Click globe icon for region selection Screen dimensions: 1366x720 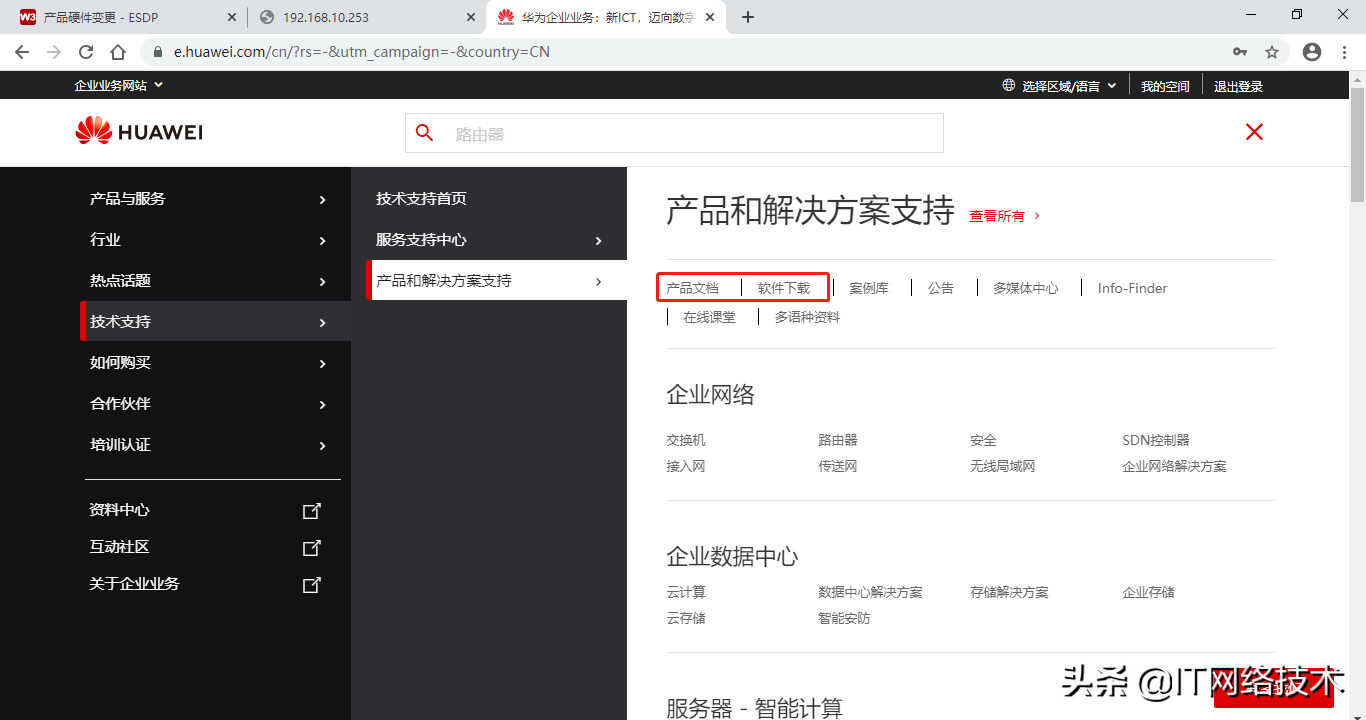[1008, 86]
